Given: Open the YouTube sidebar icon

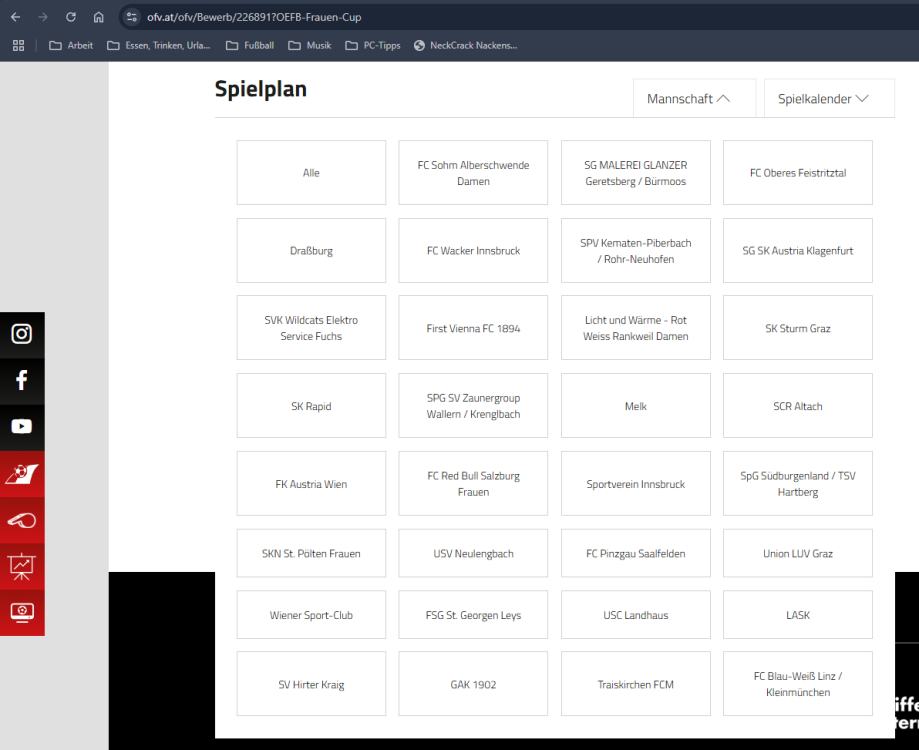Looking at the screenshot, I should [x=21, y=426].
